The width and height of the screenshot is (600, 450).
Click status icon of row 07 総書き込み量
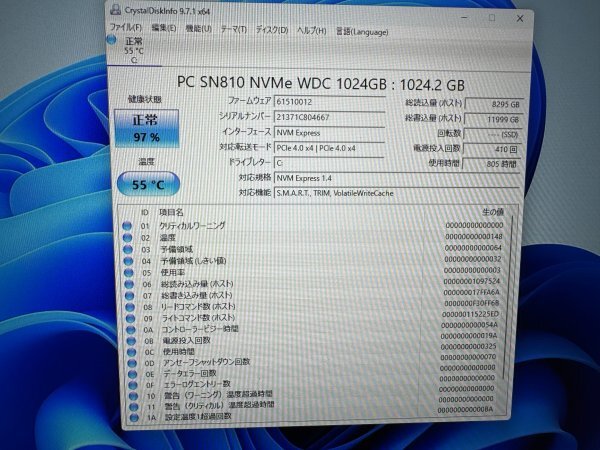coord(129,296)
